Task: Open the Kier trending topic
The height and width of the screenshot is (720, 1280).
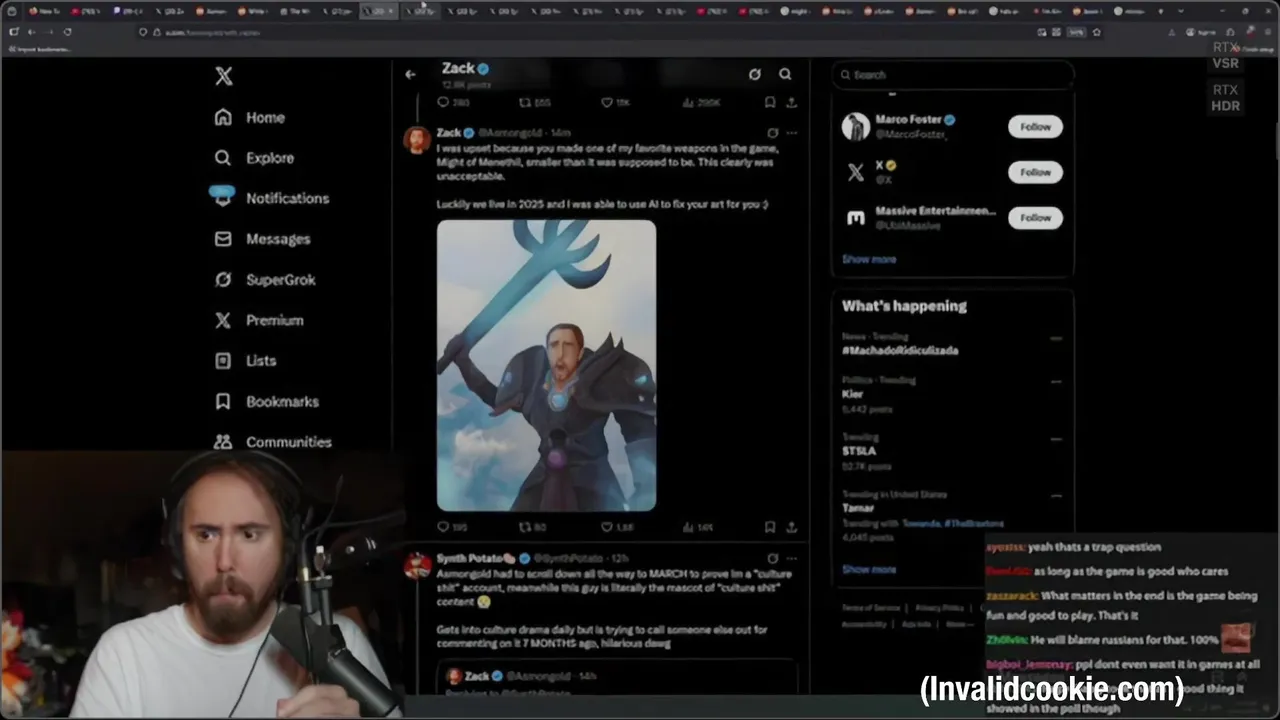Action: [852, 394]
